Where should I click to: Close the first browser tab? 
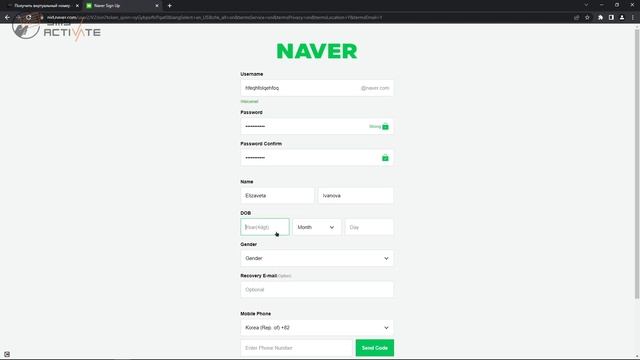click(x=77, y=6)
